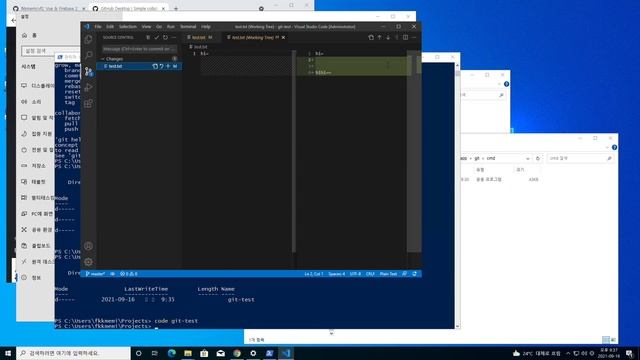Click refresh button in File Explorer address bar
This screenshot has width=640, height=360.
pyautogui.click(x=538, y=158)
